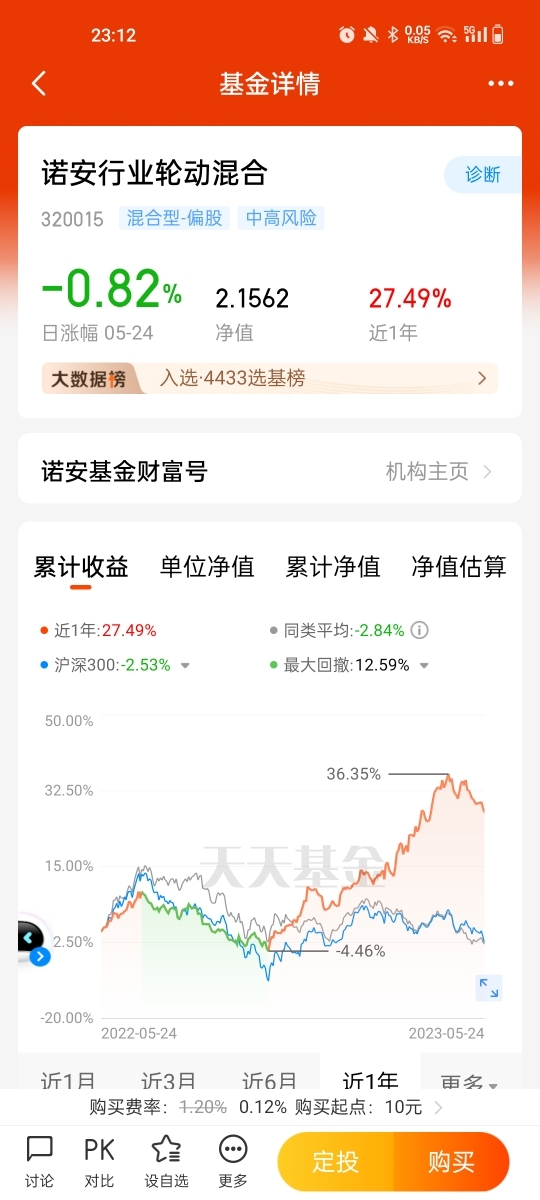
Task: Tap info icon beside 同类平均
Action: pos(420,630)
